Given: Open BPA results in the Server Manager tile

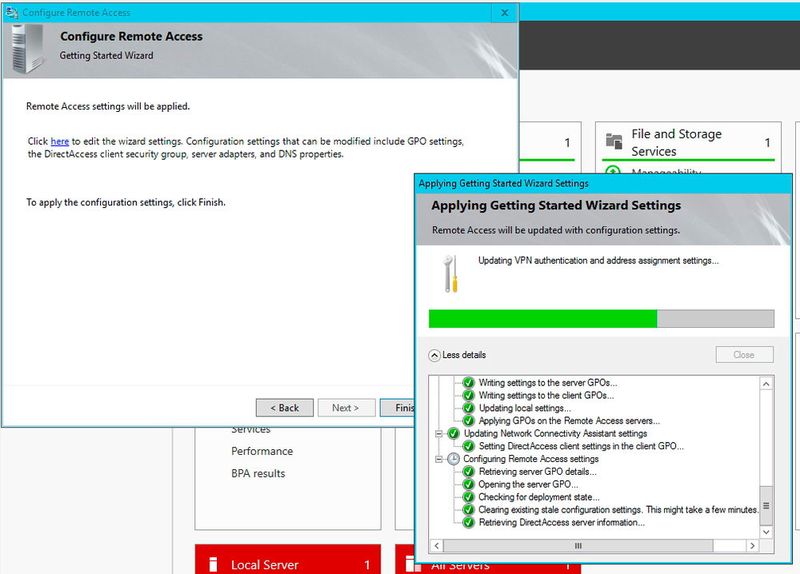Looking at the screenshot, I should [x=258, y=473].
